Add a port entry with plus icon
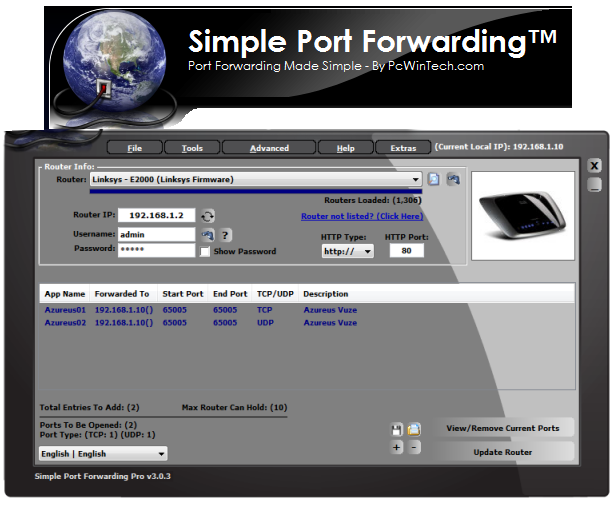610x512 pixels. click(x=396, y=447)
